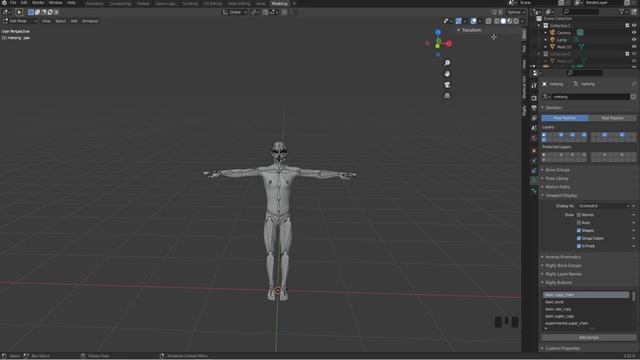The image size is (640, 360).
Task: Click the outliner filter funnel icon
Action: pyautogui.click(x=622, y=12)
